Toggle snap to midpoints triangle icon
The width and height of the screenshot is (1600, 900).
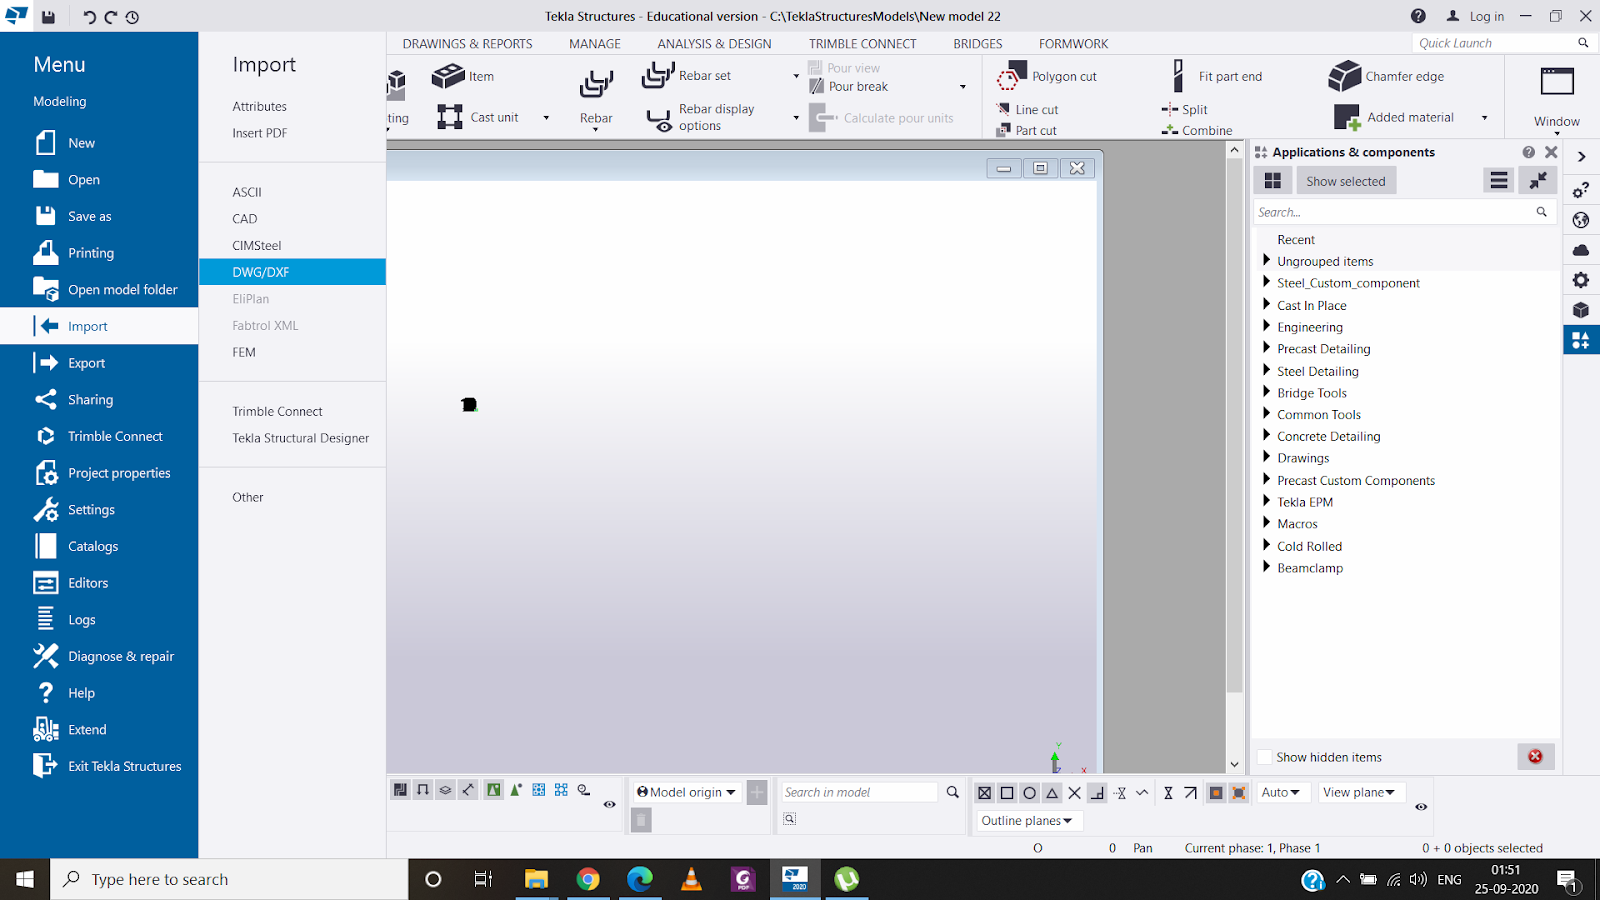pyautogui.click(x=1052, y=793)
